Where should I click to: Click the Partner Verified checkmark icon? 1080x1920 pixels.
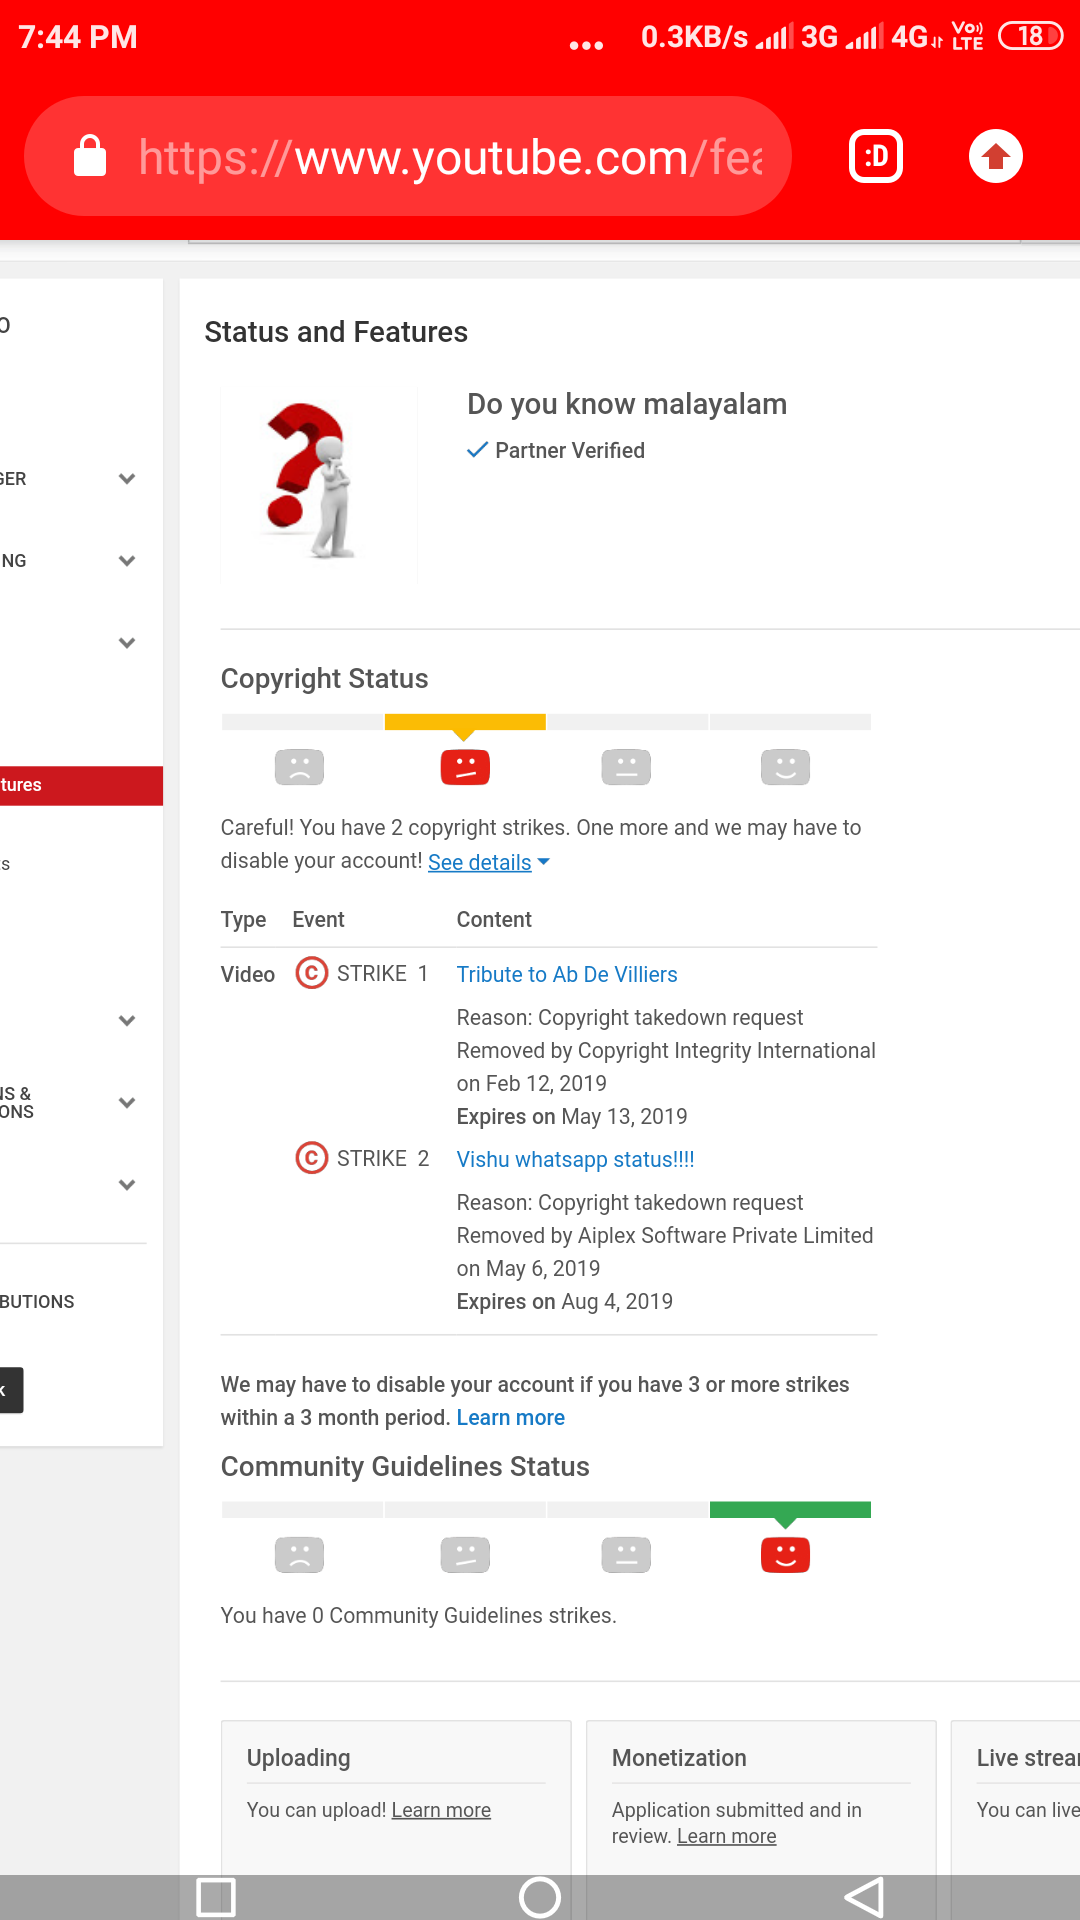tap(478, 450)
